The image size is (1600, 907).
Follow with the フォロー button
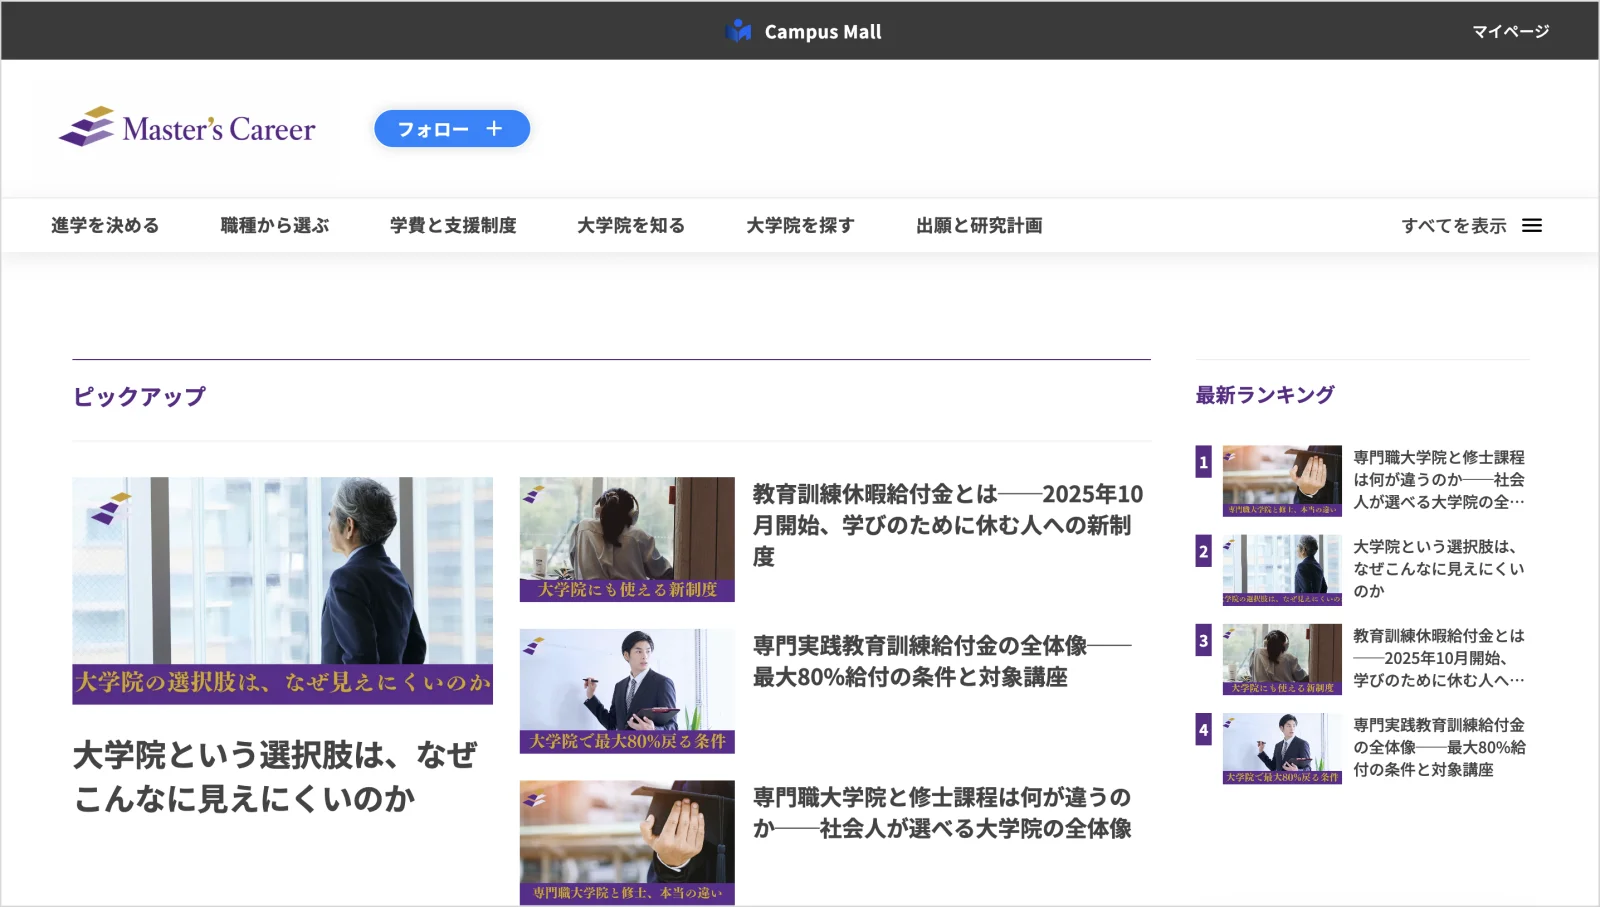pyautogui.click(x=452, y=129)
